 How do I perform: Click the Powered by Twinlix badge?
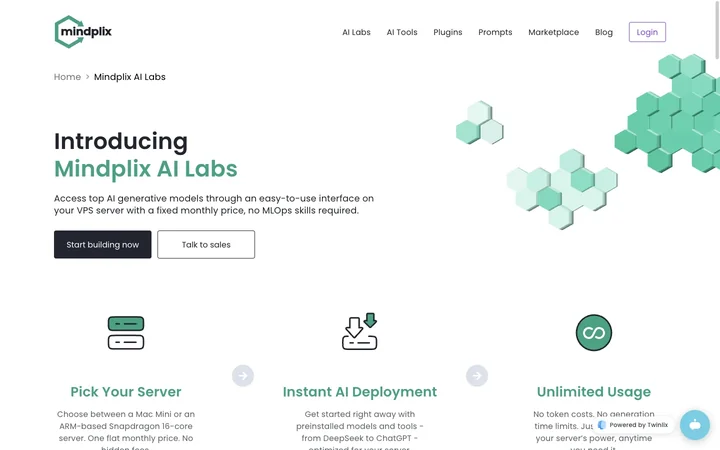pos(633,425)
